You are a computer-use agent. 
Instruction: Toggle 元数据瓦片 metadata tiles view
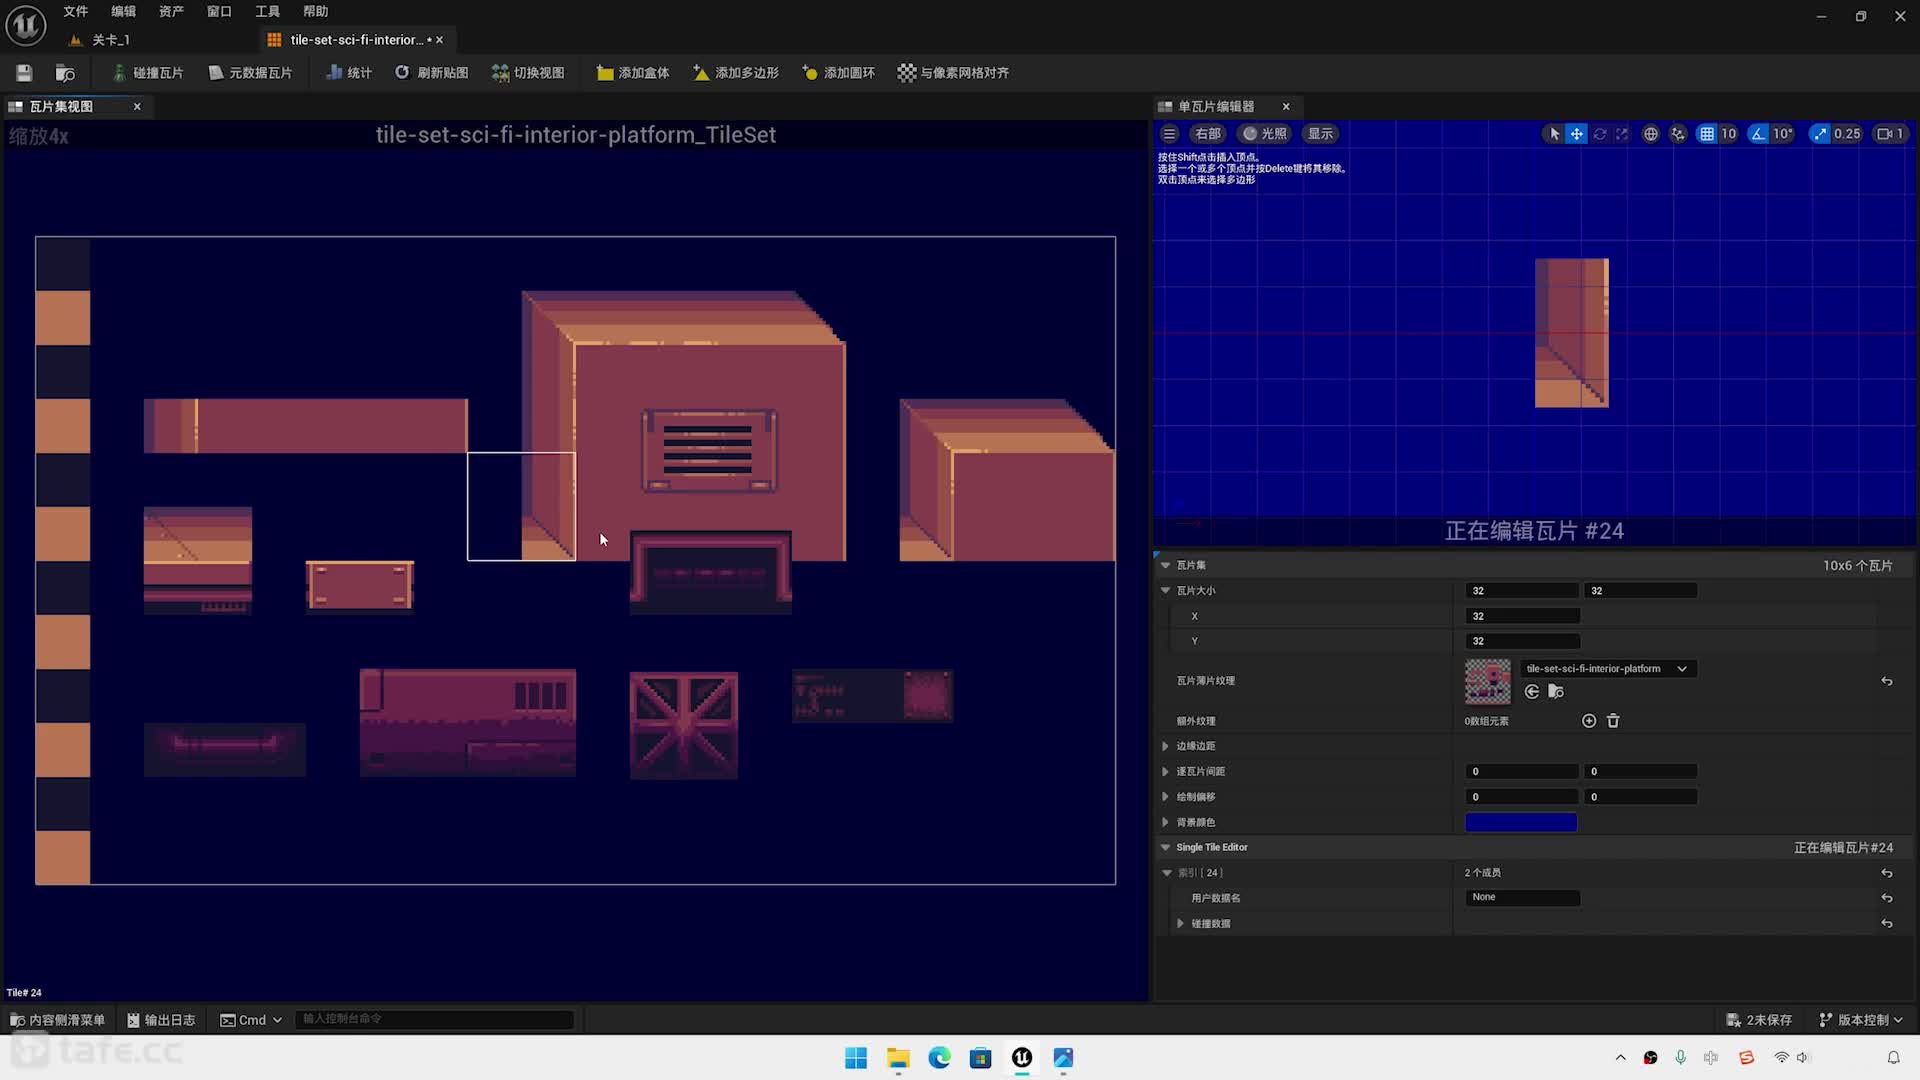250,73
